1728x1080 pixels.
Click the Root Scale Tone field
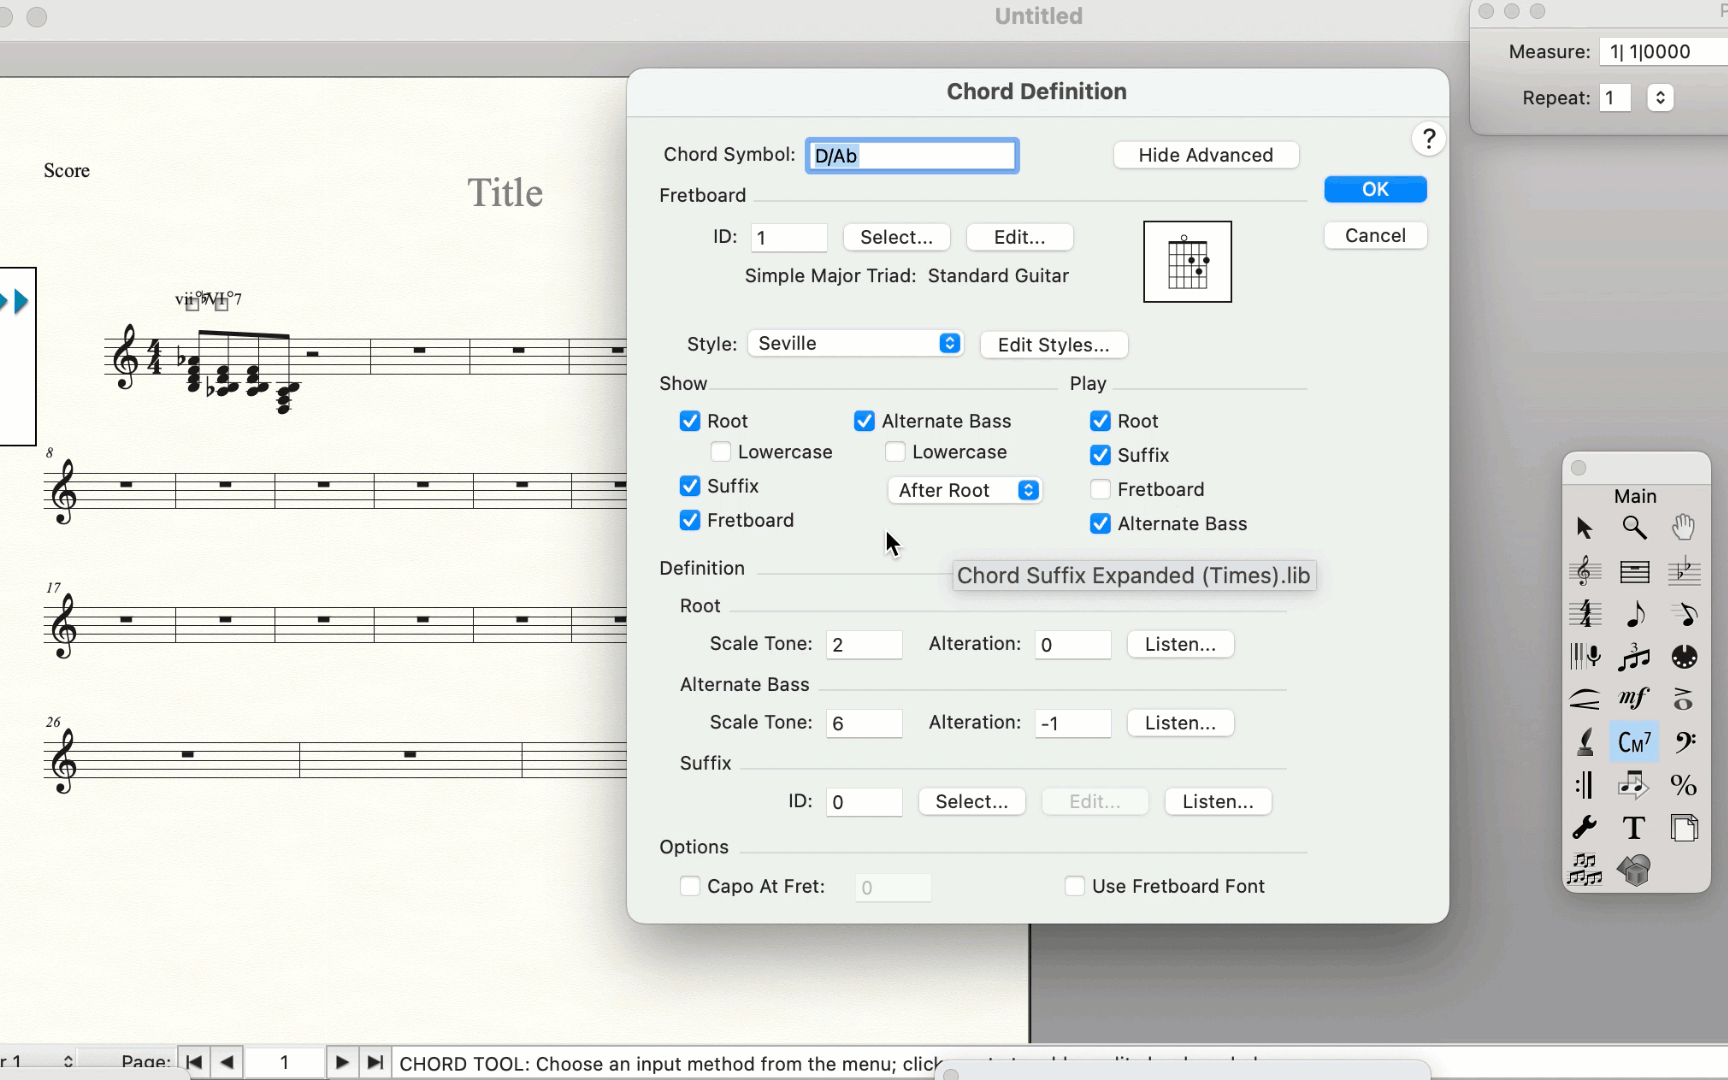tap(865, 645)
